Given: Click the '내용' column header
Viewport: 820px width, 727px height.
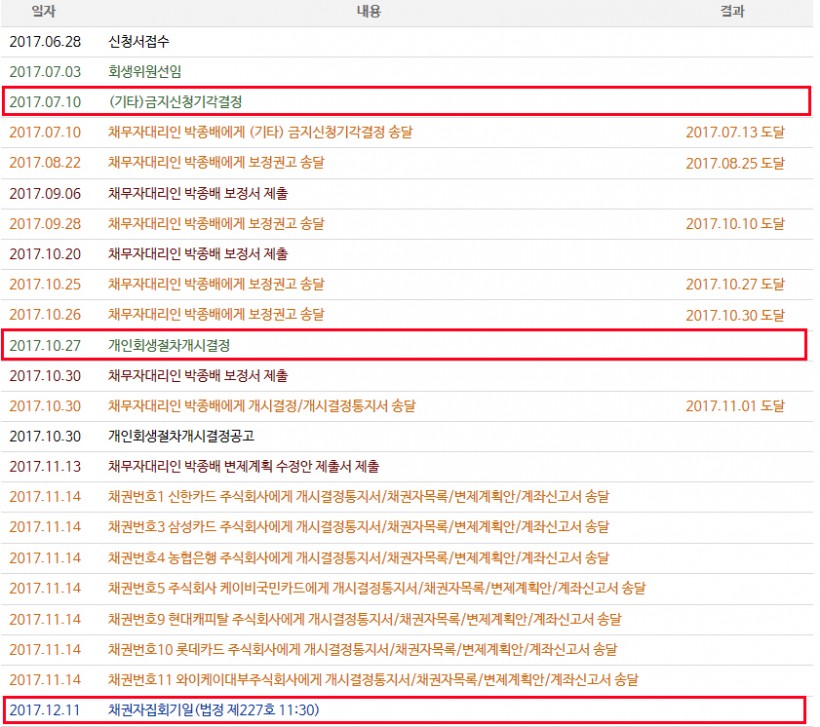Looking at the screenshot, I should 369,11.
